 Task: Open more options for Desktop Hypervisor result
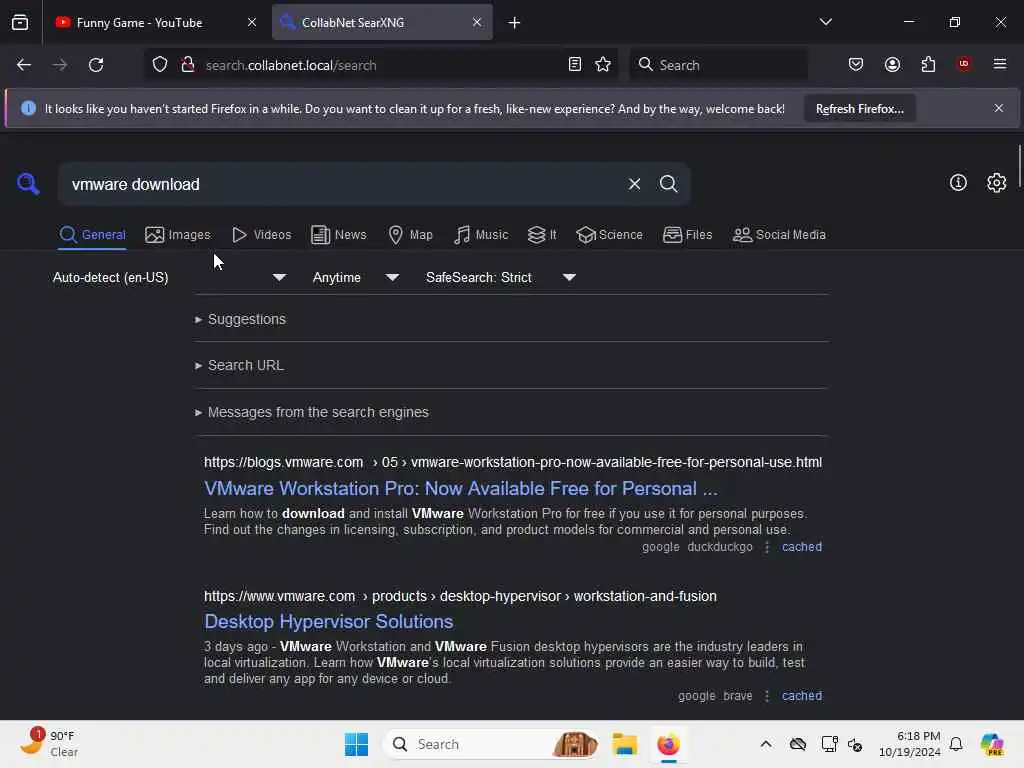(767, 696)
